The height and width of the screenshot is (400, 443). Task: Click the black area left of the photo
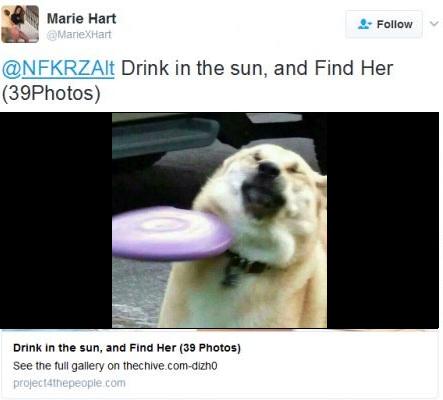[x=56, y=220]
